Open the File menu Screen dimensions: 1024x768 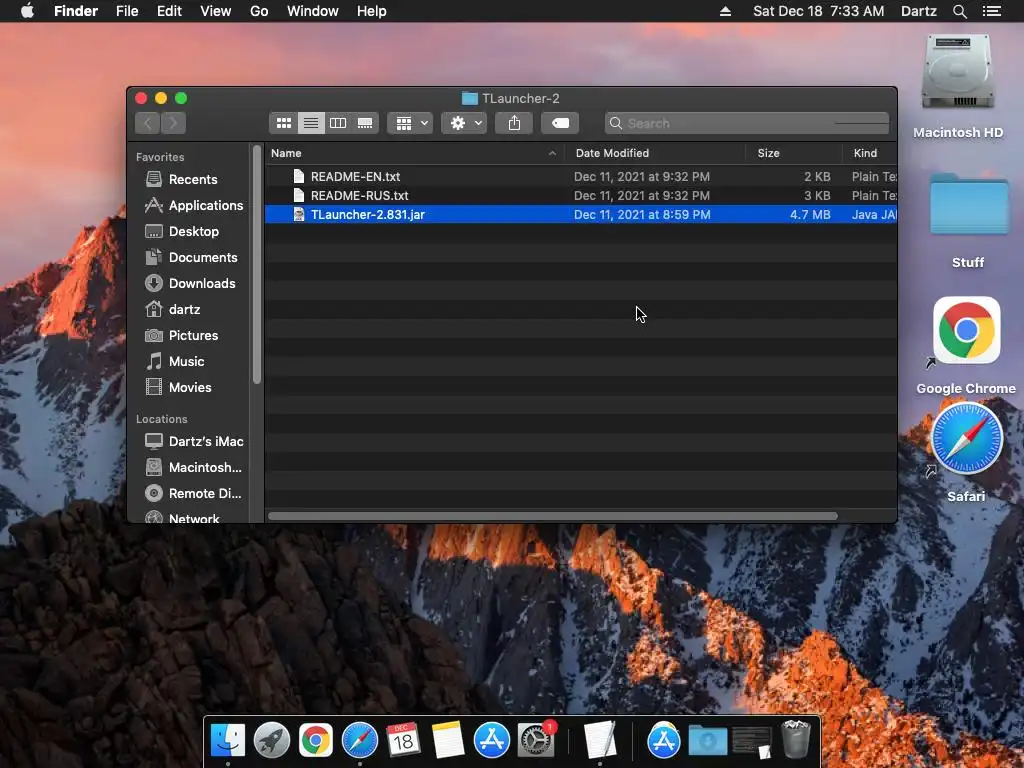pos(127,11)
